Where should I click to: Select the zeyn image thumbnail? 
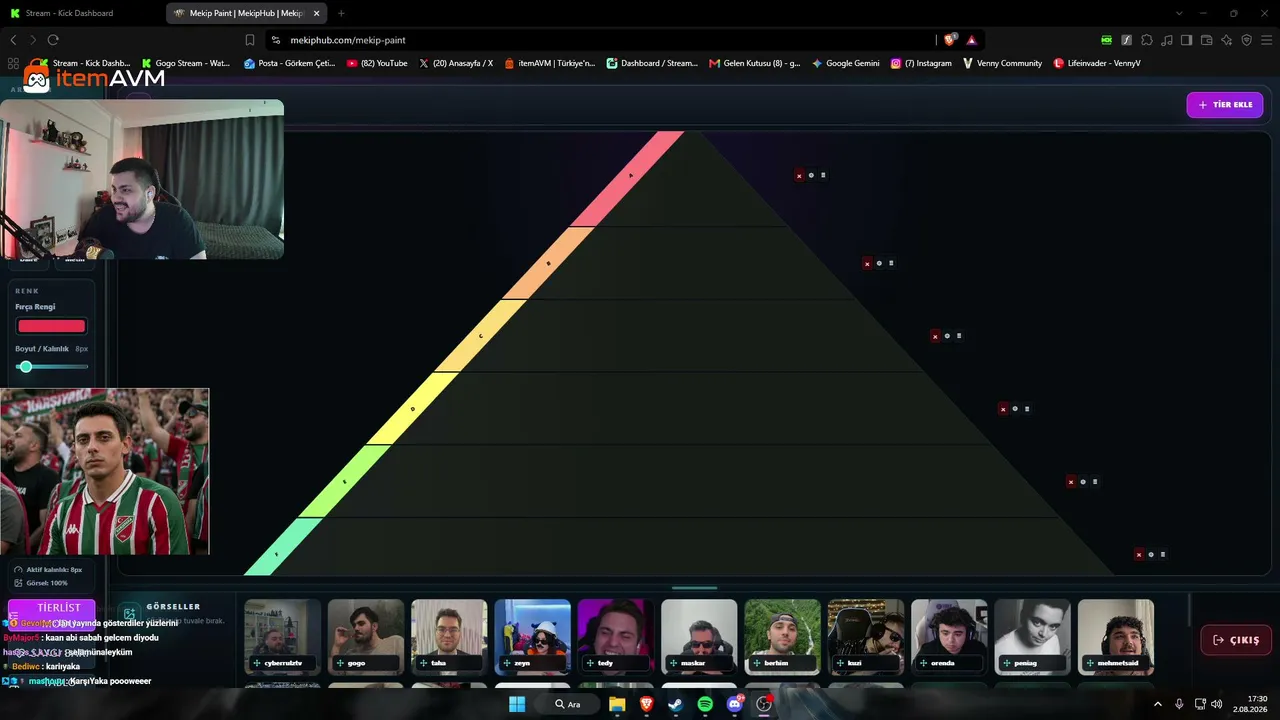click(x=532, y=637)
